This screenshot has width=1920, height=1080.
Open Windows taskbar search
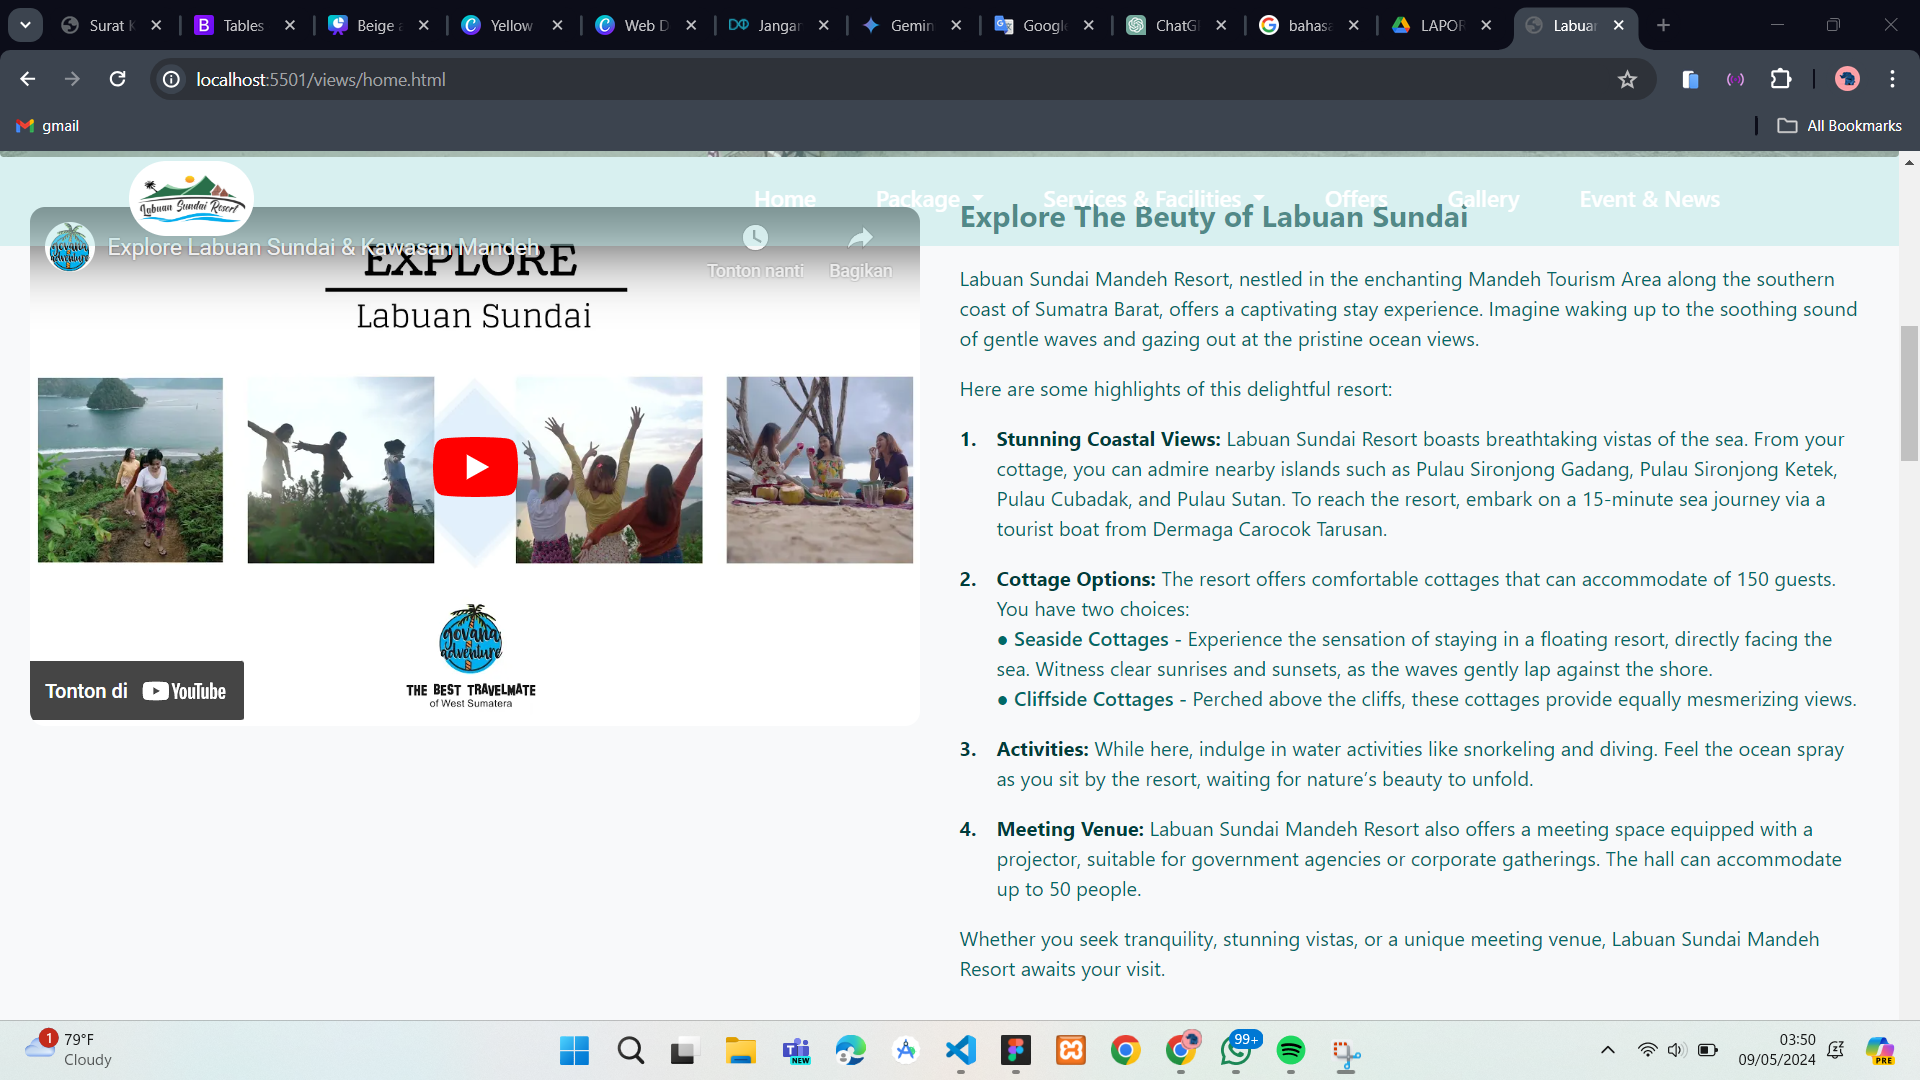(x=630, y=1051)
